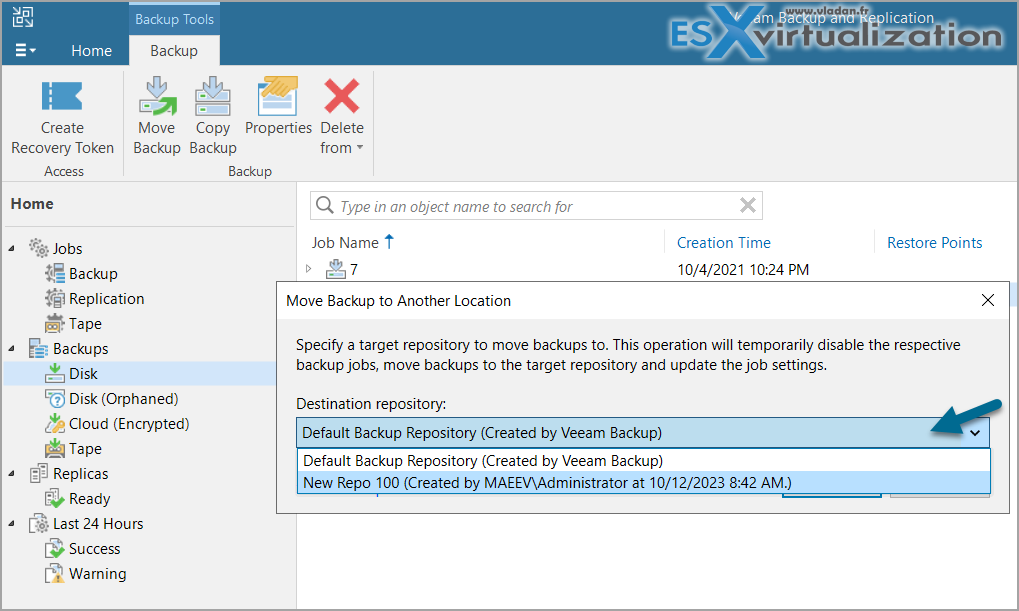The width and height of the screenshot is (1019, 611).
Task: Collapse the Replicas tree node
Action: pyautogui.click(x=12, y=473)
